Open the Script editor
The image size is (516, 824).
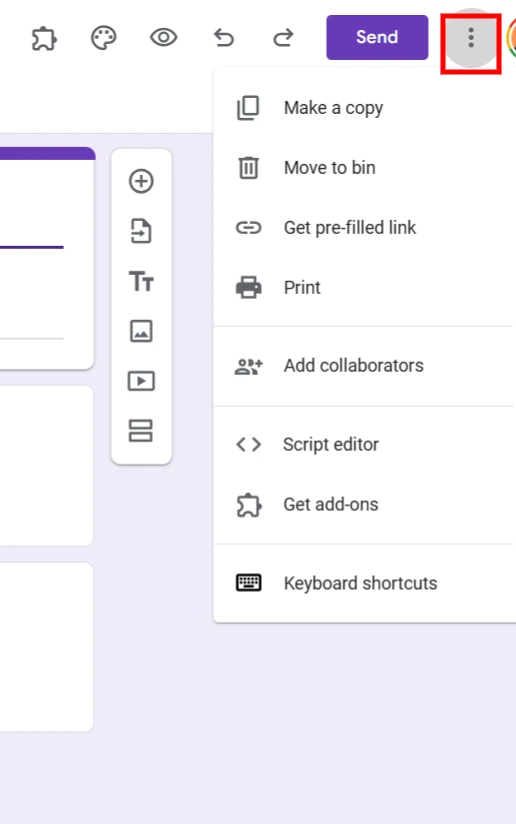(x=363, y=445)
